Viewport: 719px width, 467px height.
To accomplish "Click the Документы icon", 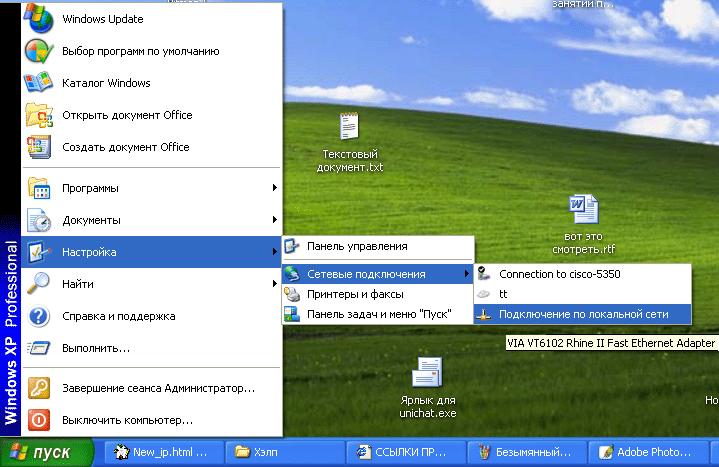I will point(39,220).
